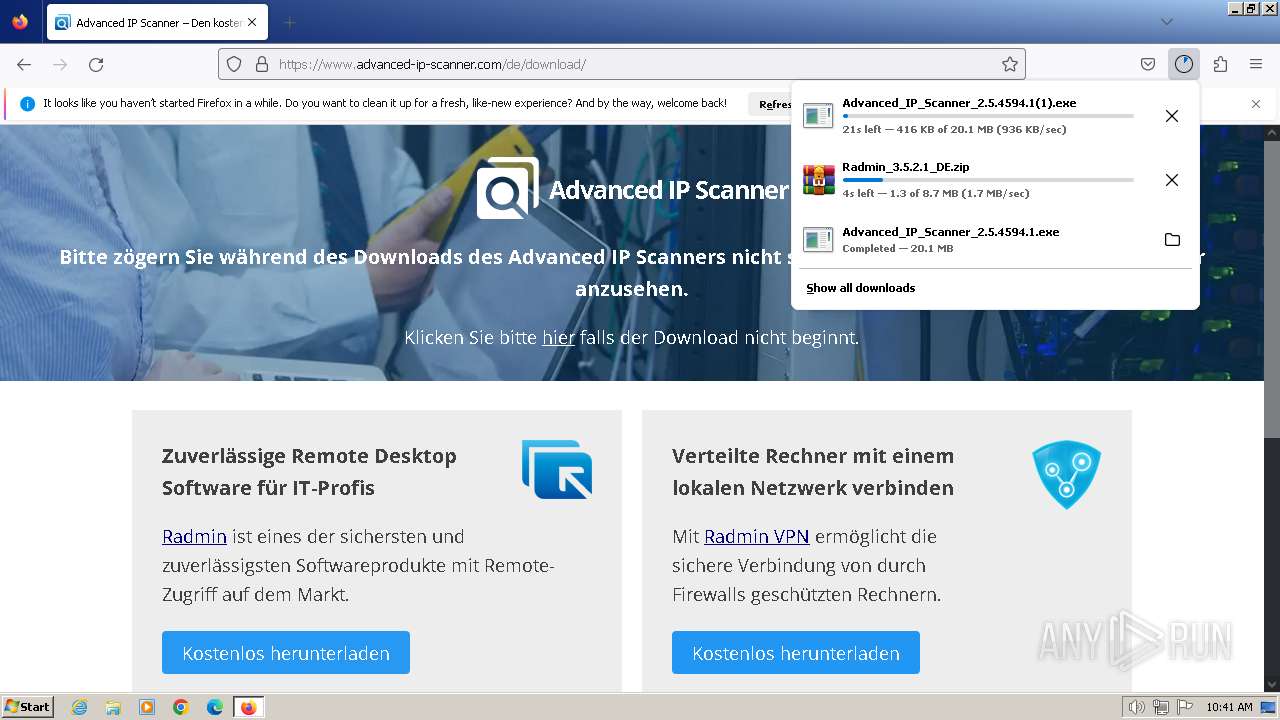Open the extensions puzzle icon
The width and height of the screenshot is (1280, 720).
point(1220,64)
